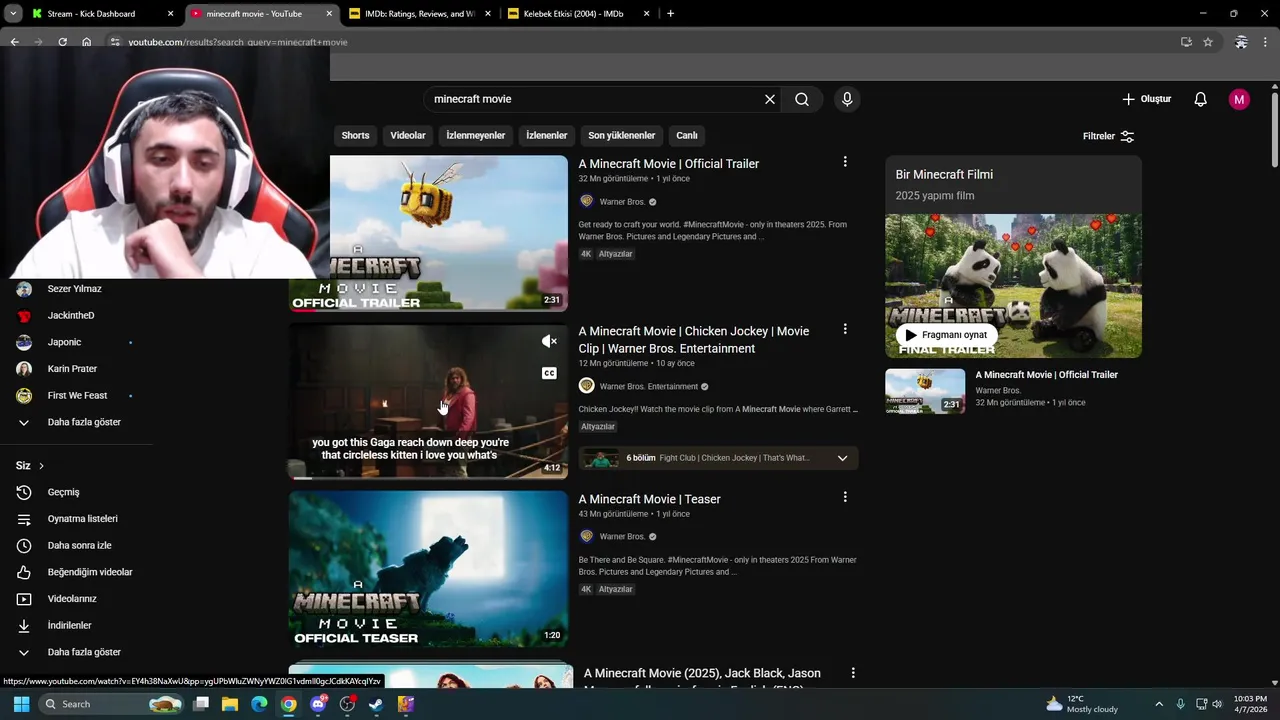Viewport: 1280px width, 720px height.
Task: Open the Filtreler search filters
Action: click(x=1108, y=136)
